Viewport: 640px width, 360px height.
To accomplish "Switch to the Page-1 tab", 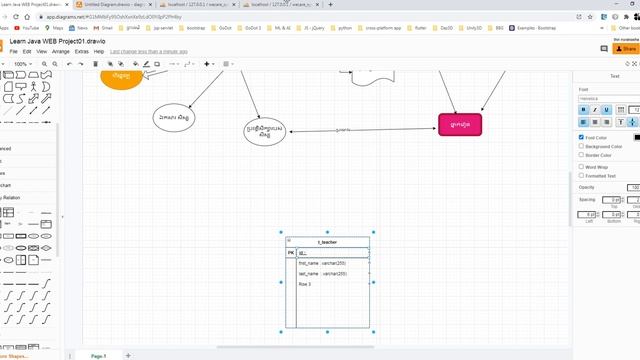I will 98,356.
